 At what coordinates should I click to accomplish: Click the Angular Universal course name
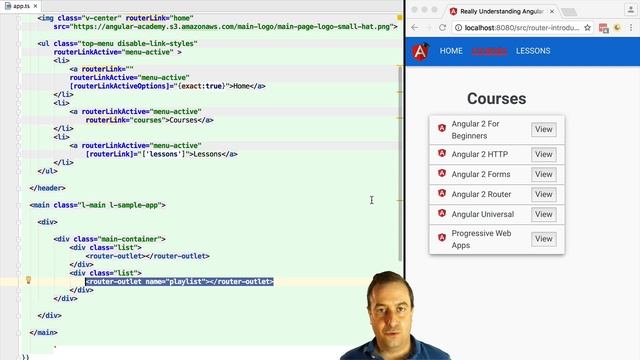(483, 214)
